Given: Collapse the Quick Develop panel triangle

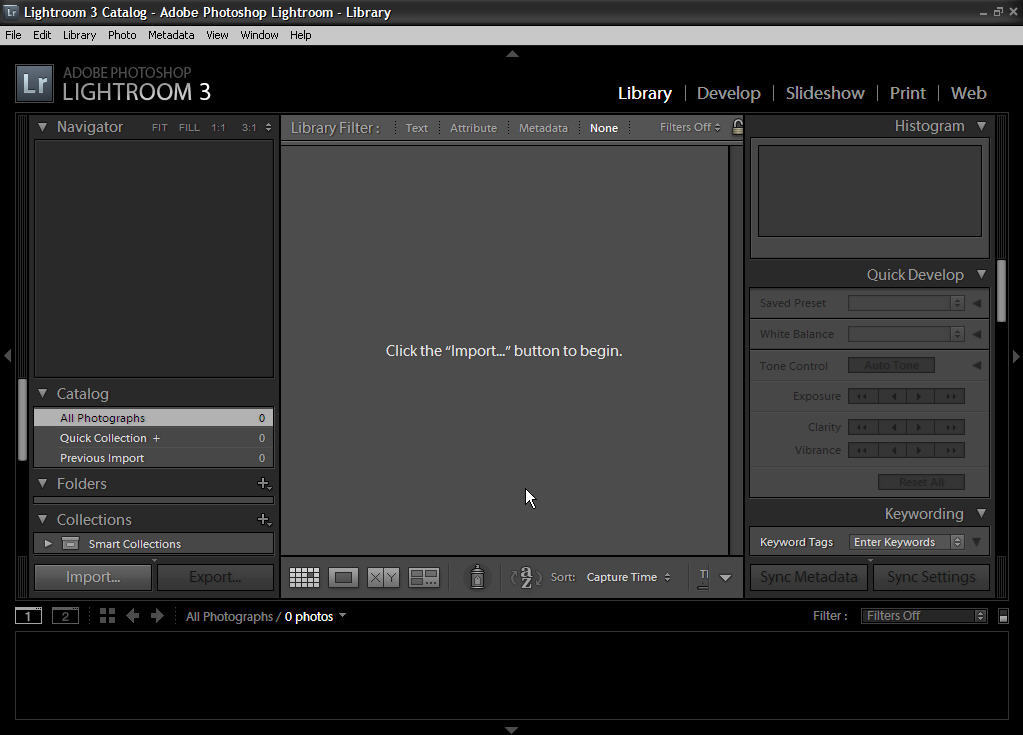Looking at the screenshot, I should tap(981, 274).
